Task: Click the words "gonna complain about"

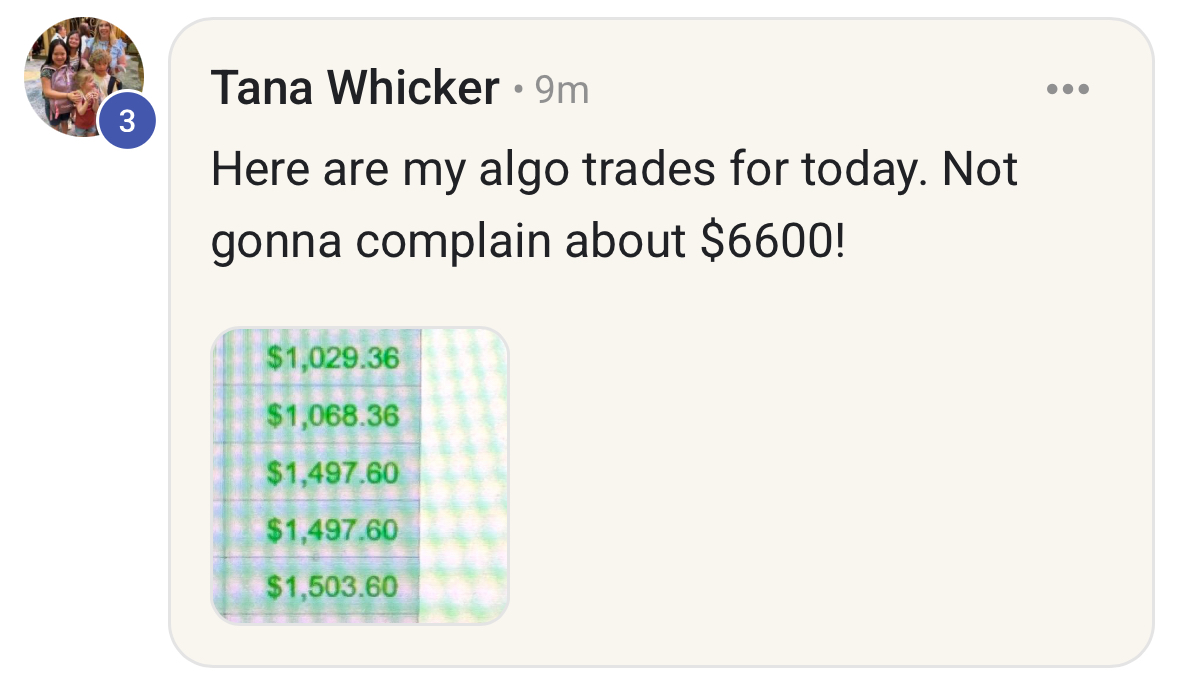Action: click(449, 242)
